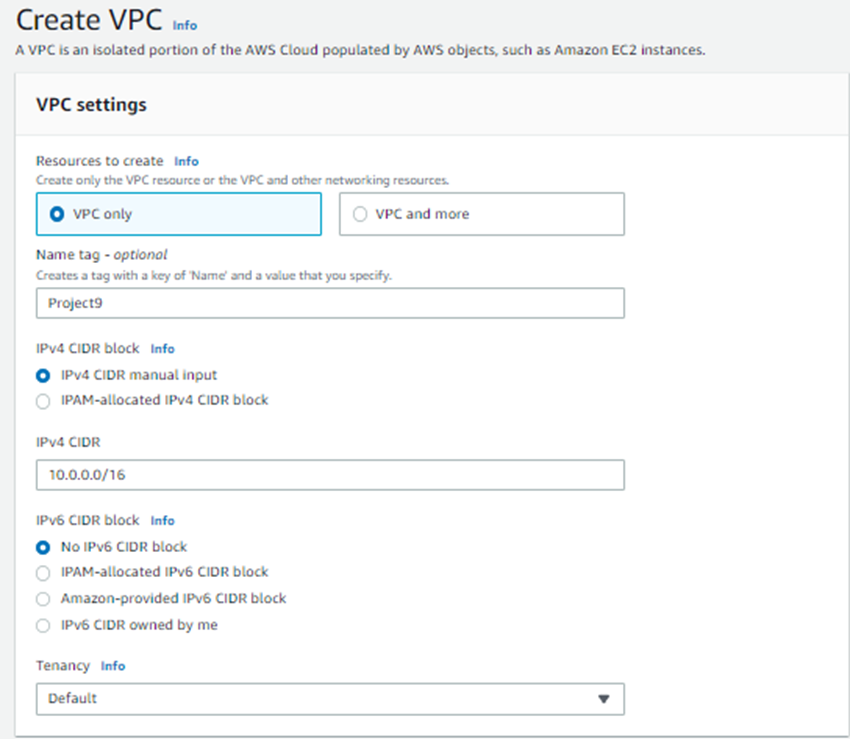This screenshot has height=739, width=850.
Task: Choose IPAM-allocated IPv6 CIDR block
Action: 41,571
